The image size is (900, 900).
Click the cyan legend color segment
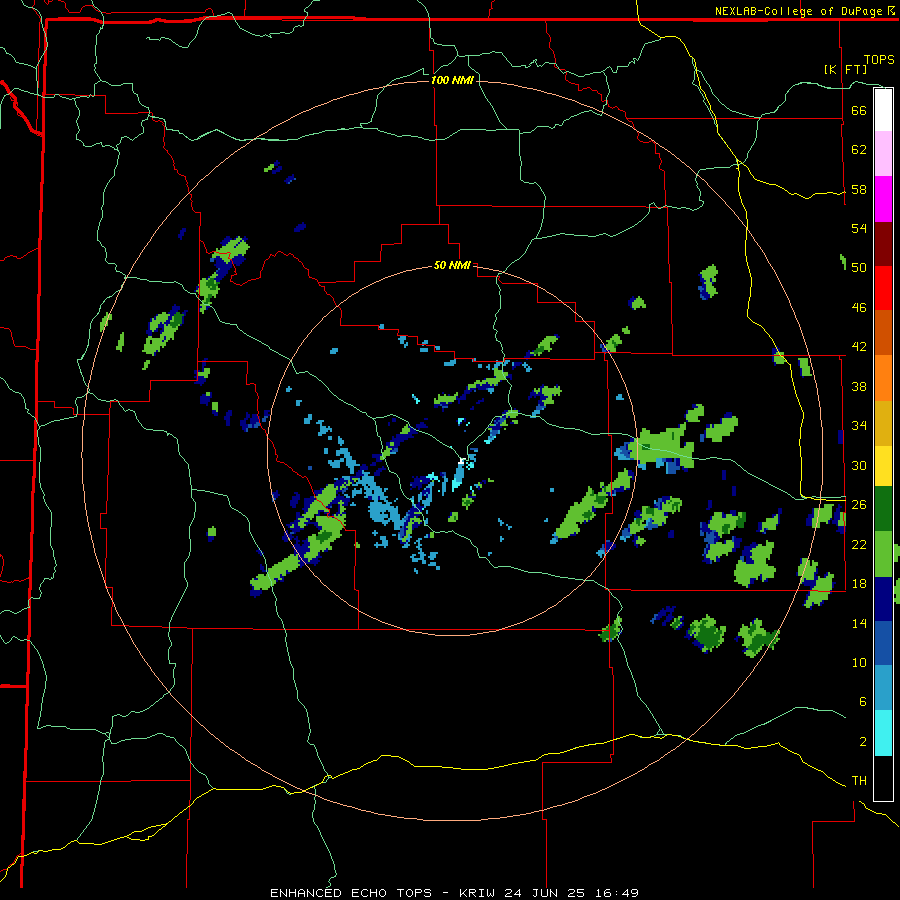[x=883, y=734]
